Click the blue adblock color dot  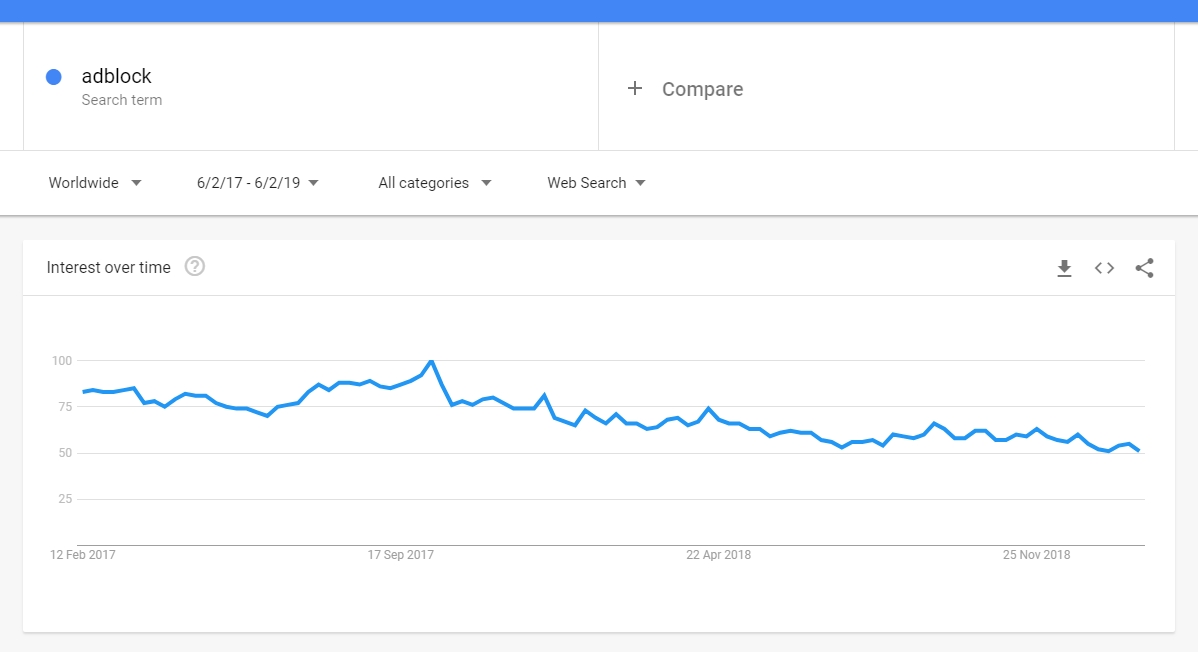pyautogui.click(x=53, y=76)
